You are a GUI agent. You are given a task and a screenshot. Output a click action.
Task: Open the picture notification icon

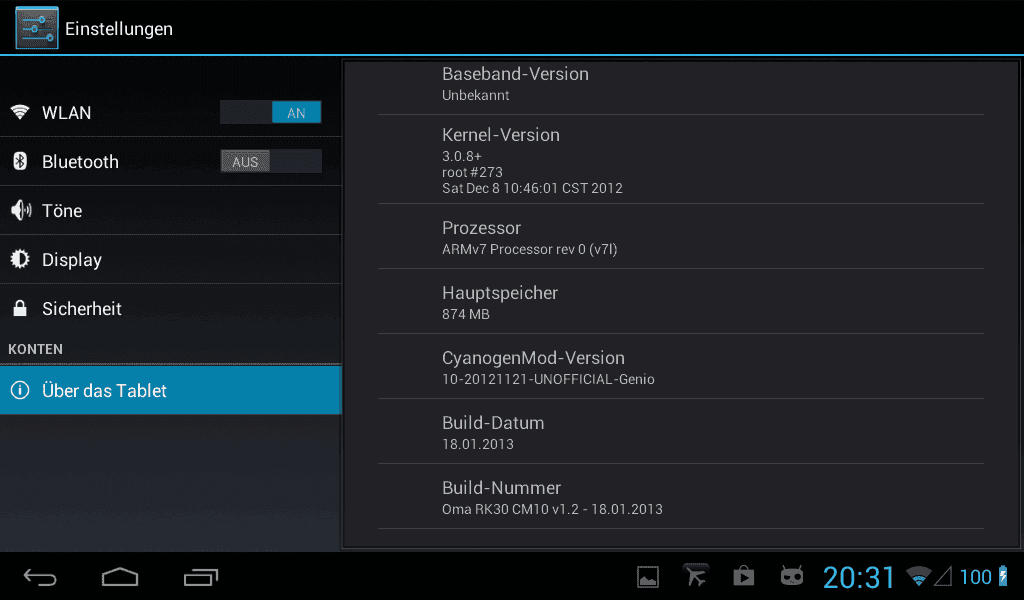coord(648,577)
